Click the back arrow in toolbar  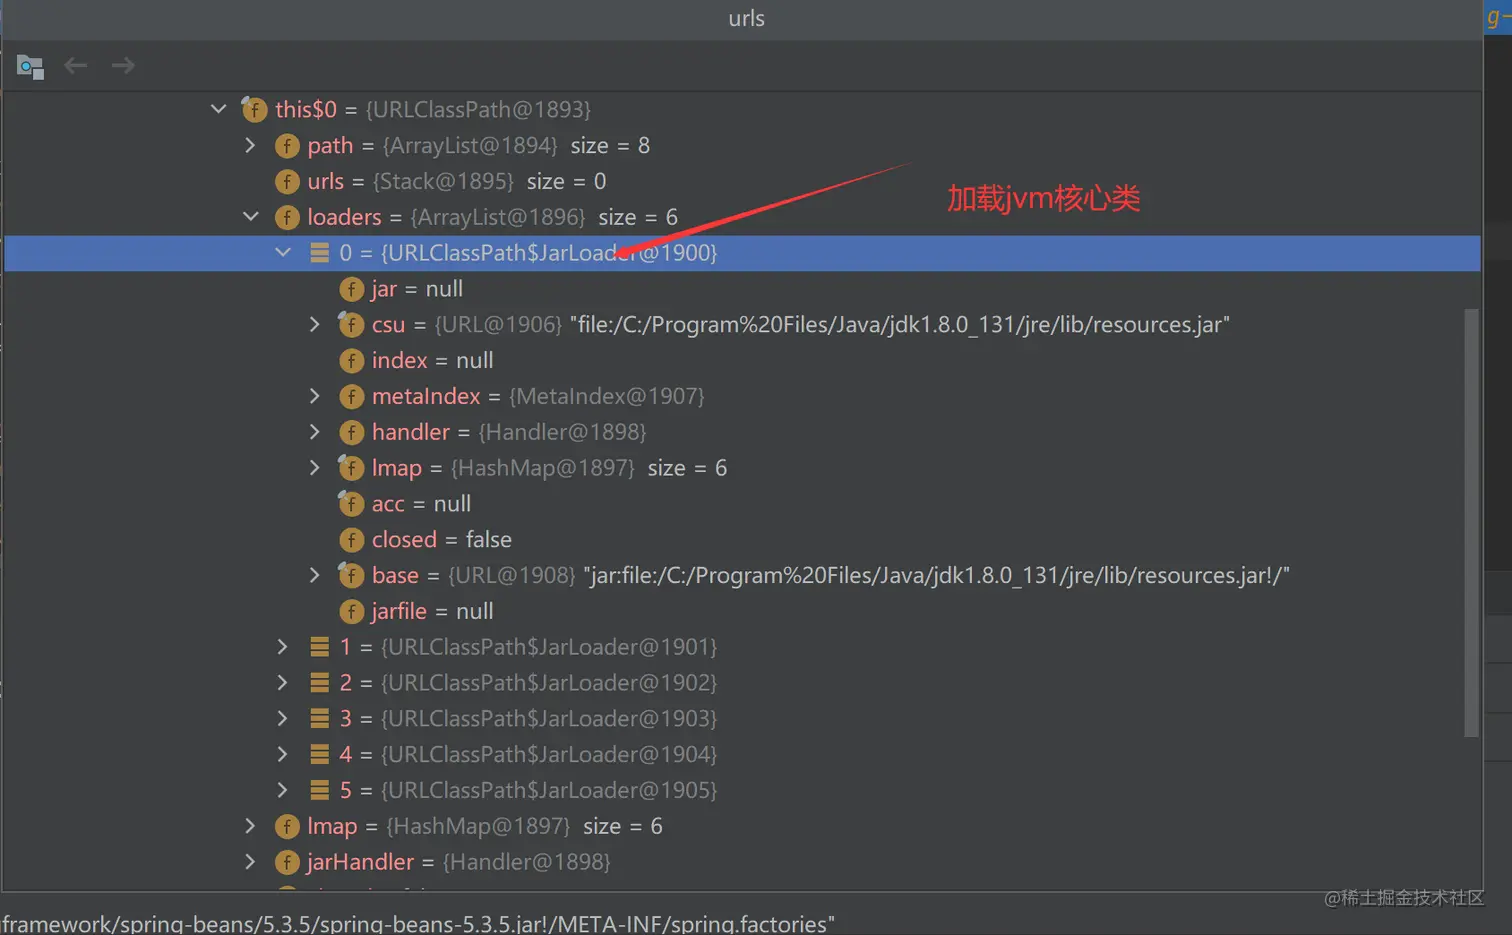click(x=76, y=66)
